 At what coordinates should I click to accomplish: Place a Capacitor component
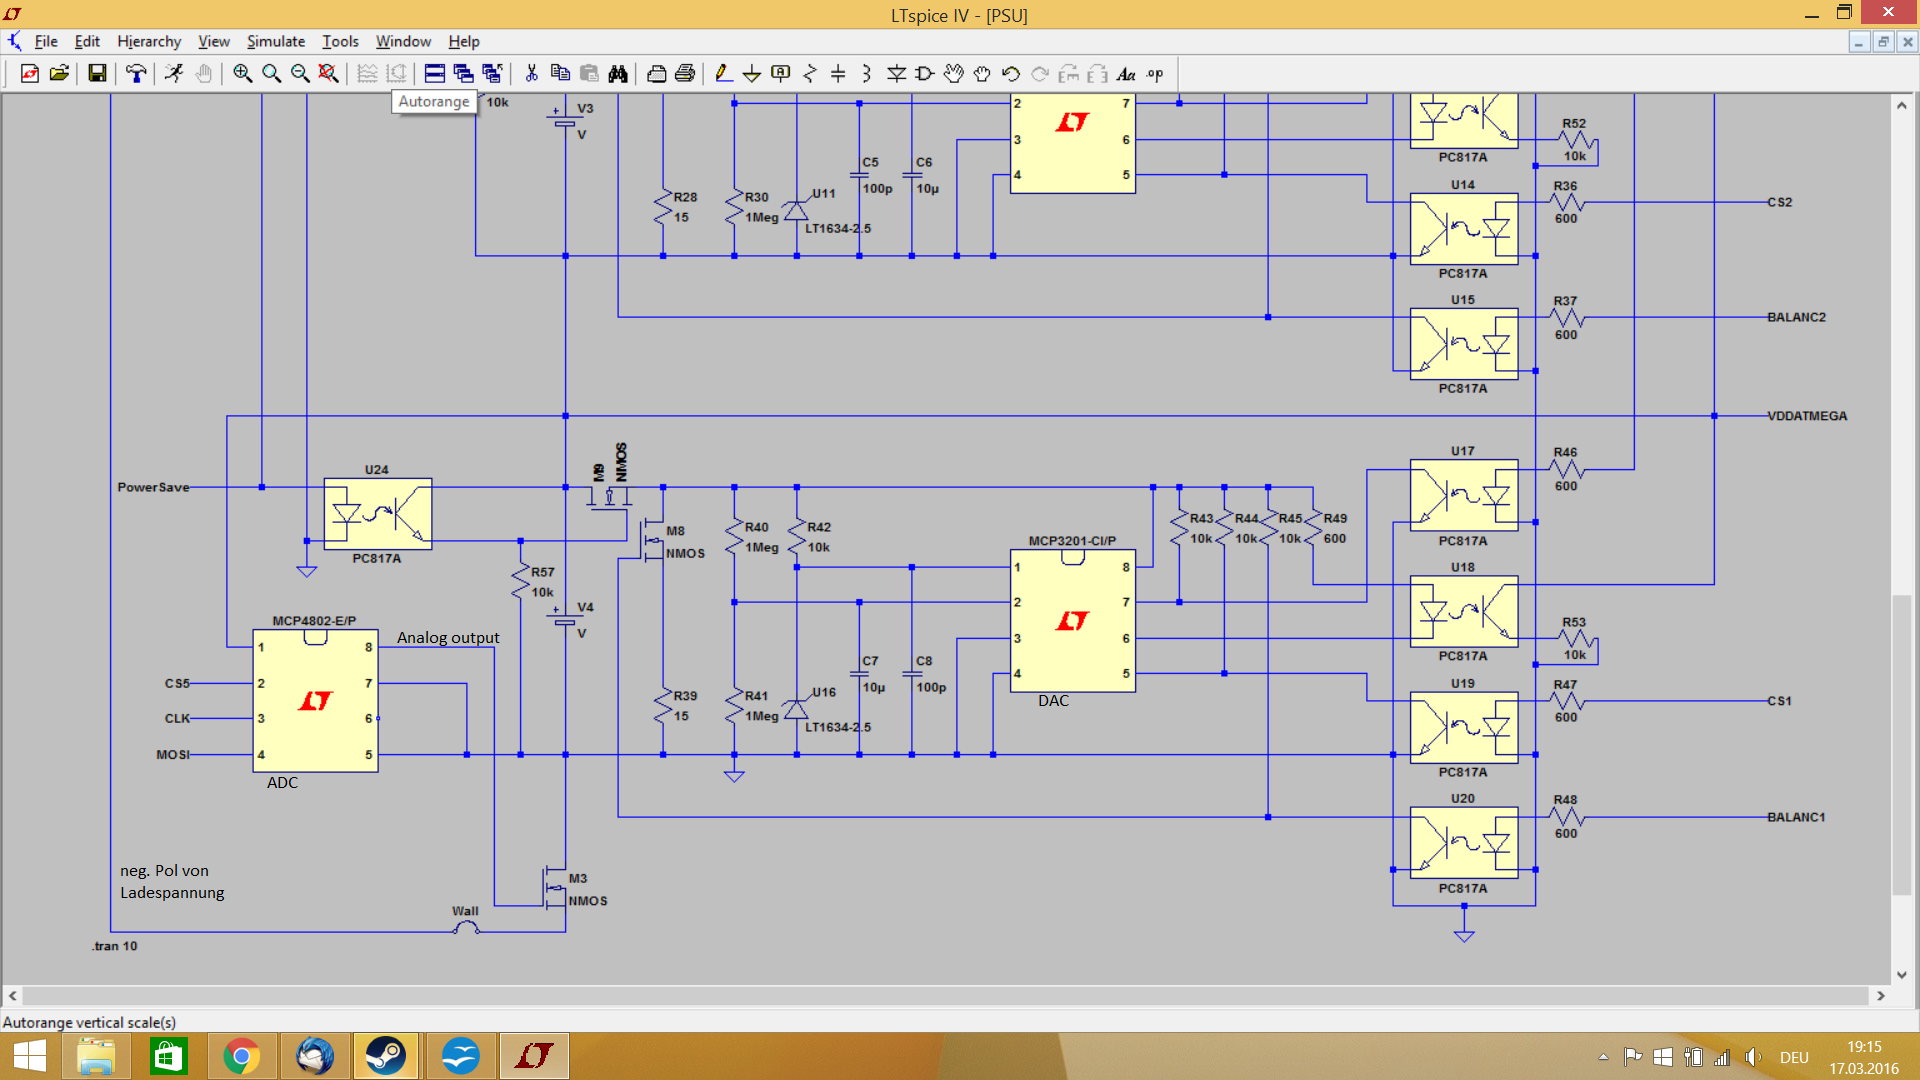tap(838, 73)
